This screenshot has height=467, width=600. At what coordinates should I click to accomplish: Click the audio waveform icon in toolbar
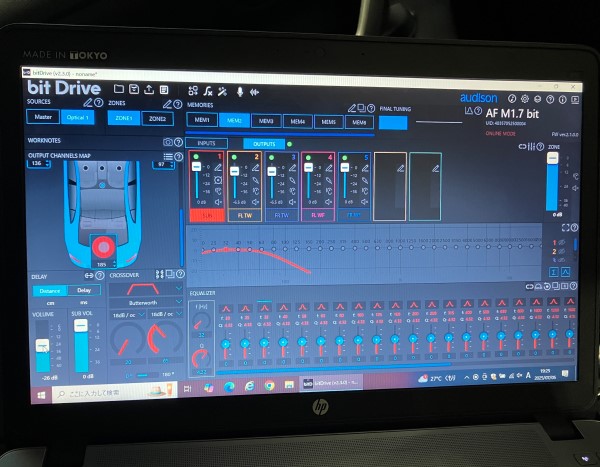(254, 92)
